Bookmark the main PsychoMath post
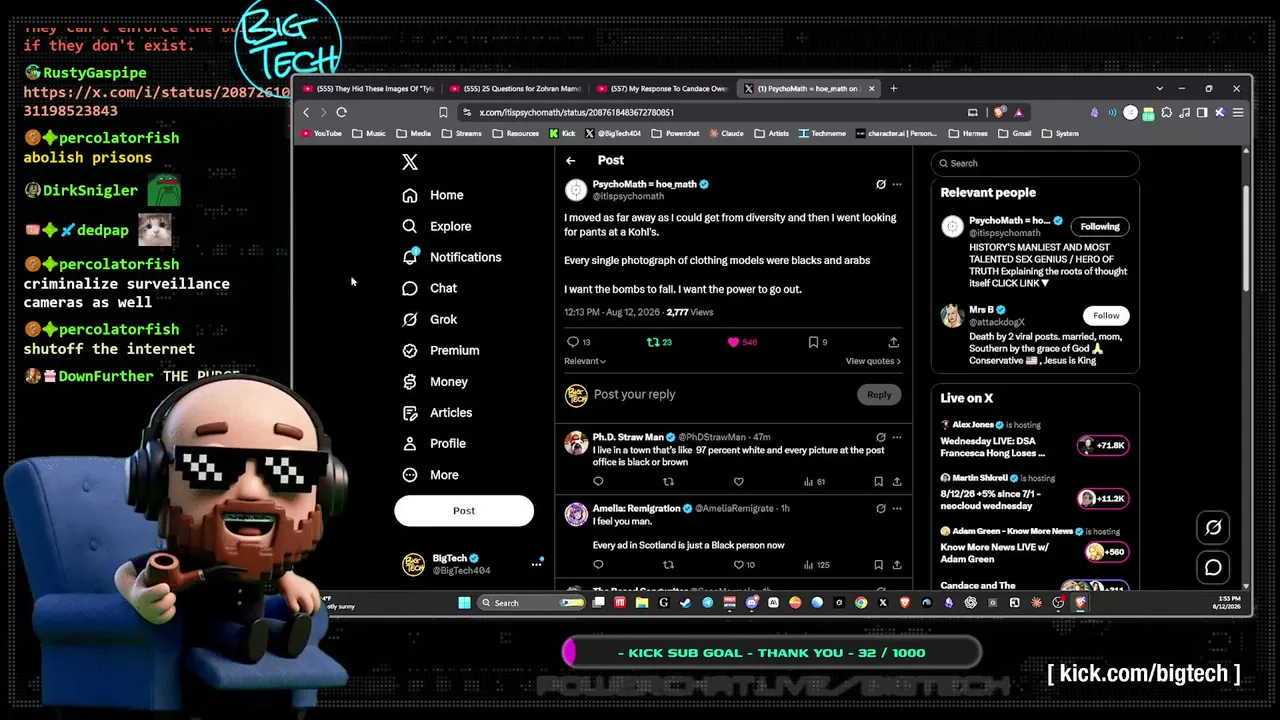This screenshot has height=720, width=1280. point(813,342)
